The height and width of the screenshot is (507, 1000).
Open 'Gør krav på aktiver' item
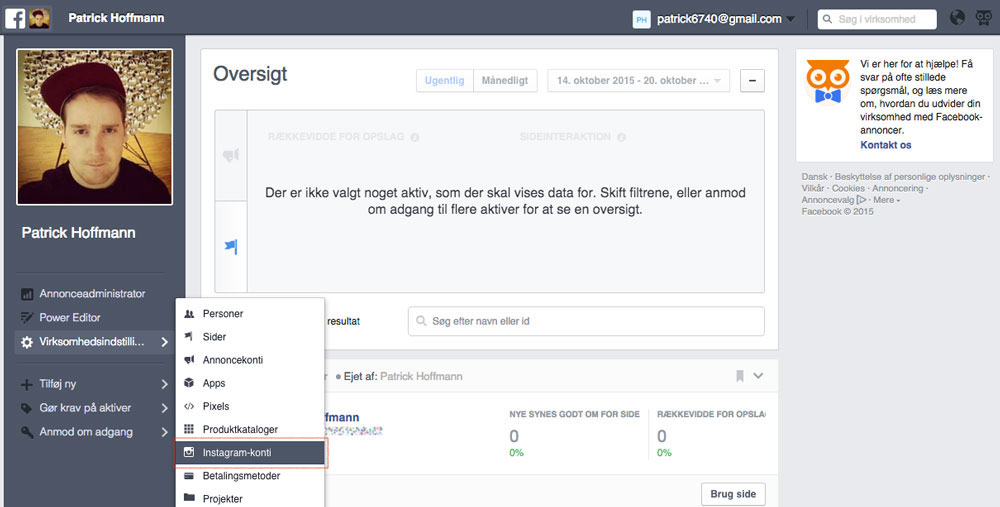85,408
